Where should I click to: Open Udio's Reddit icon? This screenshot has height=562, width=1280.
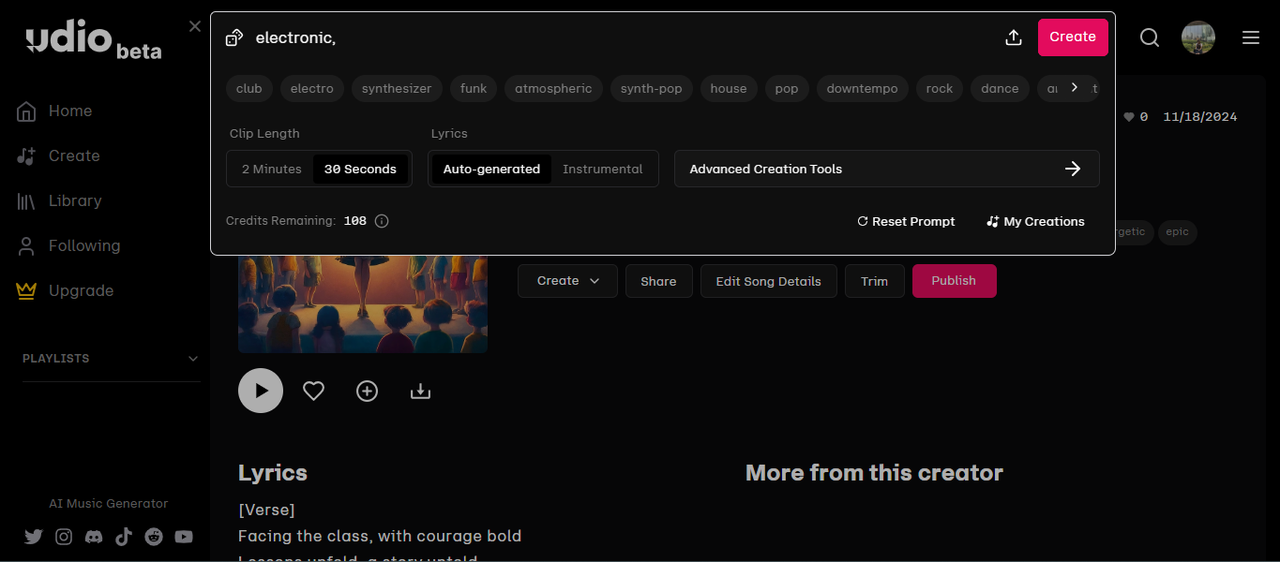153,537
